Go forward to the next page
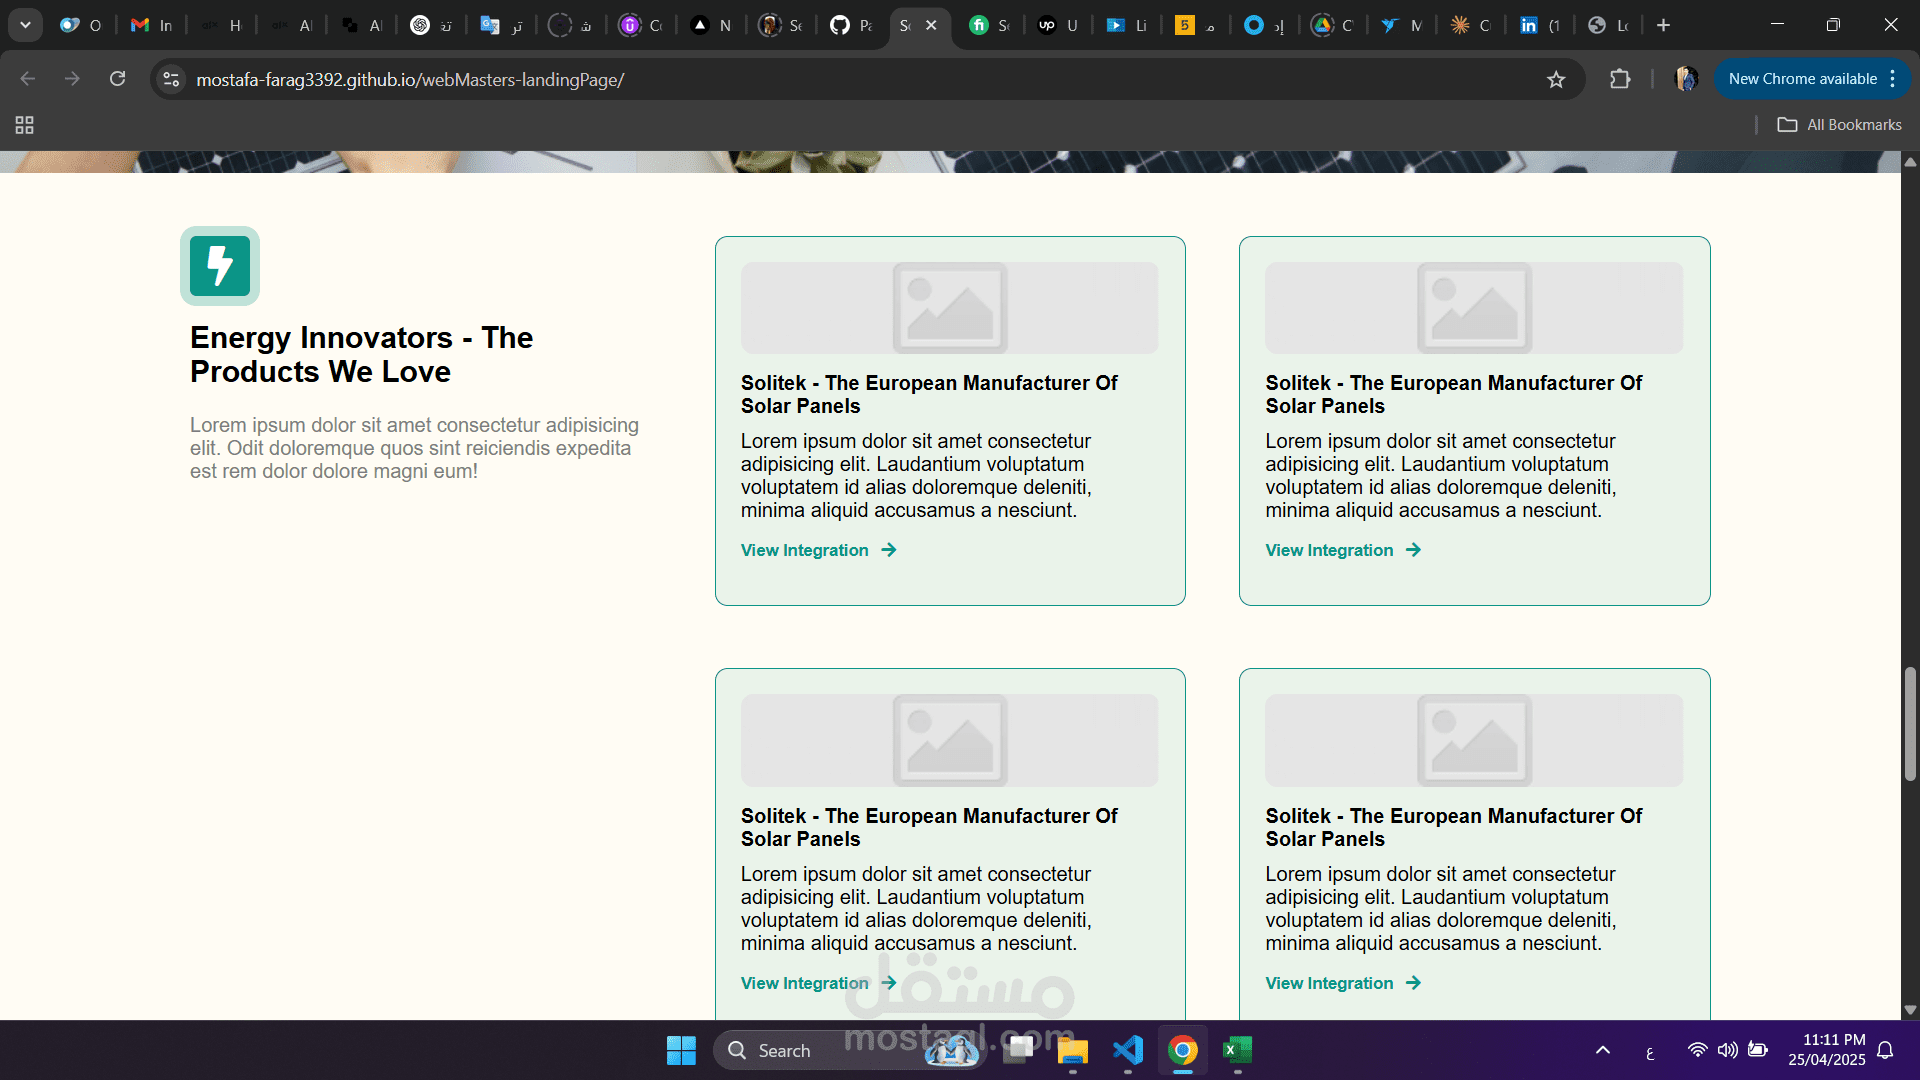Image resolution: width=1920 pixels, height=1080 pixels. [x=72, y=79]
